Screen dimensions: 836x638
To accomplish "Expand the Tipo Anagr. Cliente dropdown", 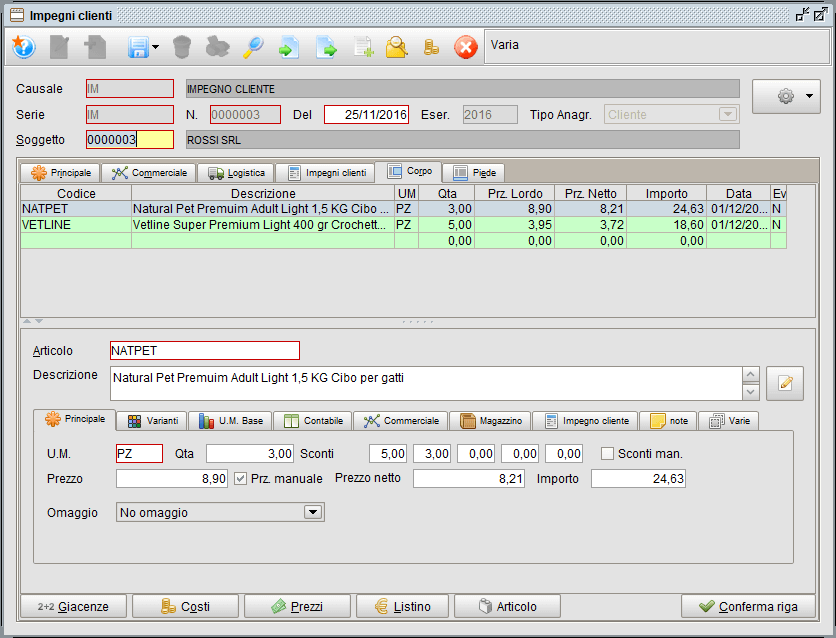I will click(x=729, y=114).
